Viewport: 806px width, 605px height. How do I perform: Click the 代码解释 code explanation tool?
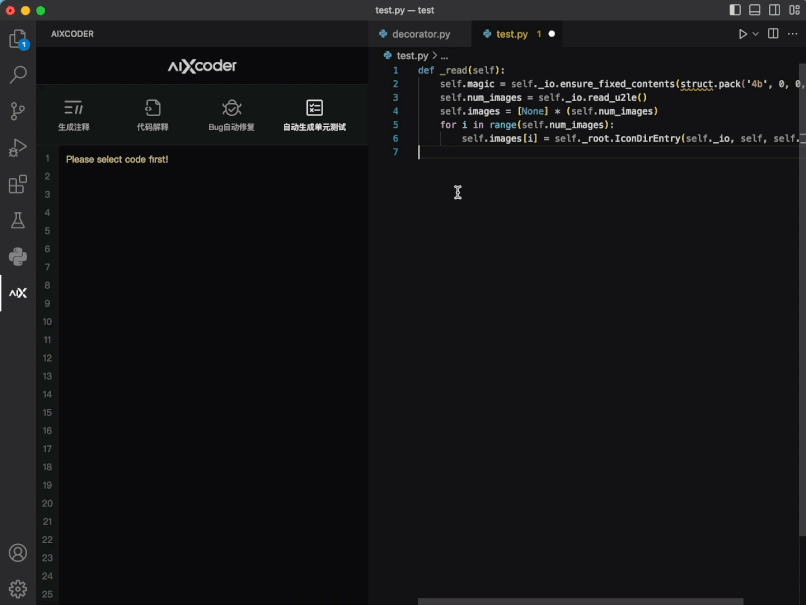(153, 115)
